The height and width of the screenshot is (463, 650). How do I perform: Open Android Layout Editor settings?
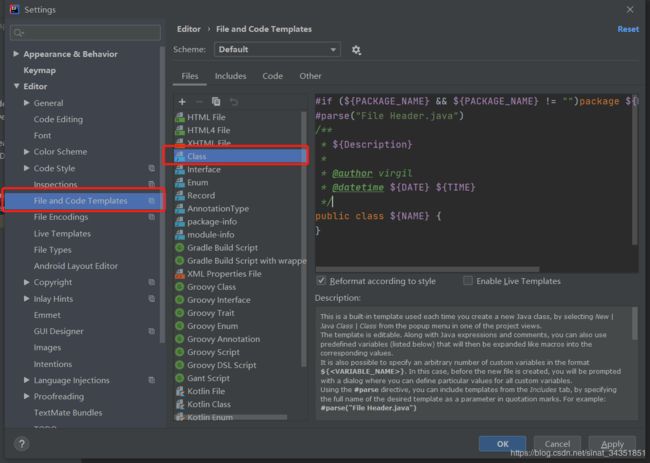(76, 266)
